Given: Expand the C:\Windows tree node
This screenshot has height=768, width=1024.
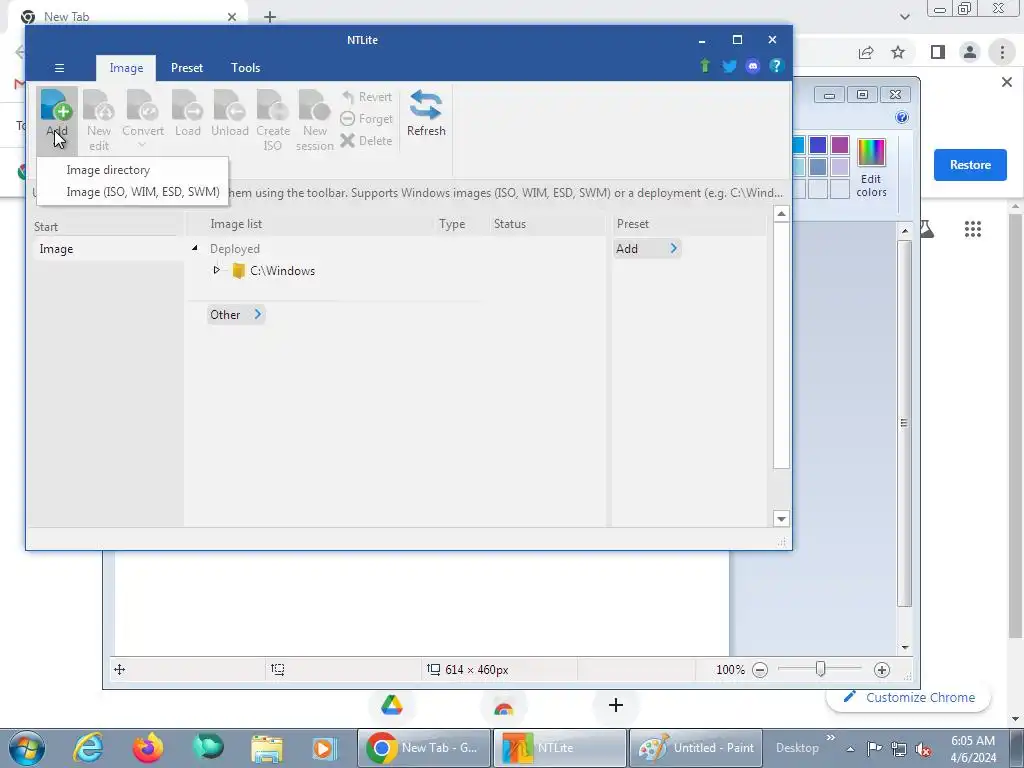Looking at the screenshot, I should pos(216,270).
